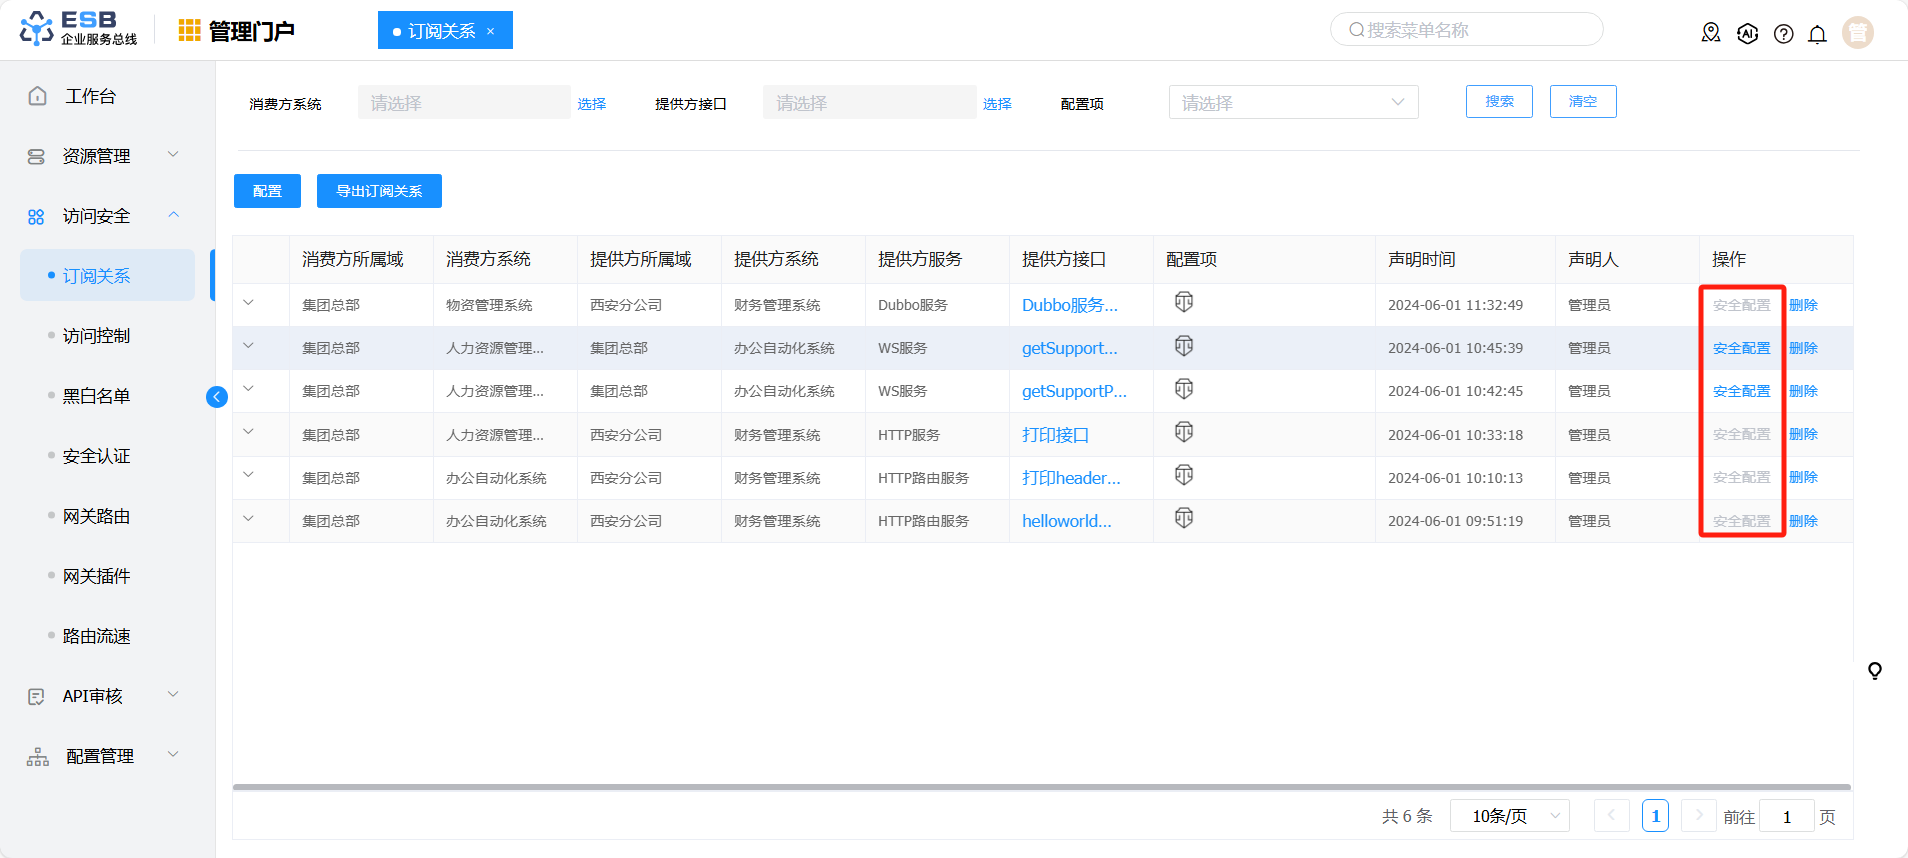This screenshot has height=858, width=1908.
Task: Open the getSupportP... interface link
Action: (x=1073, y=391)
